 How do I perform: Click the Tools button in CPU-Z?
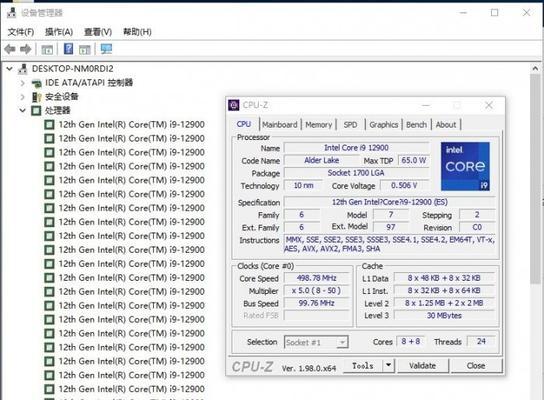tap(363, 366)
